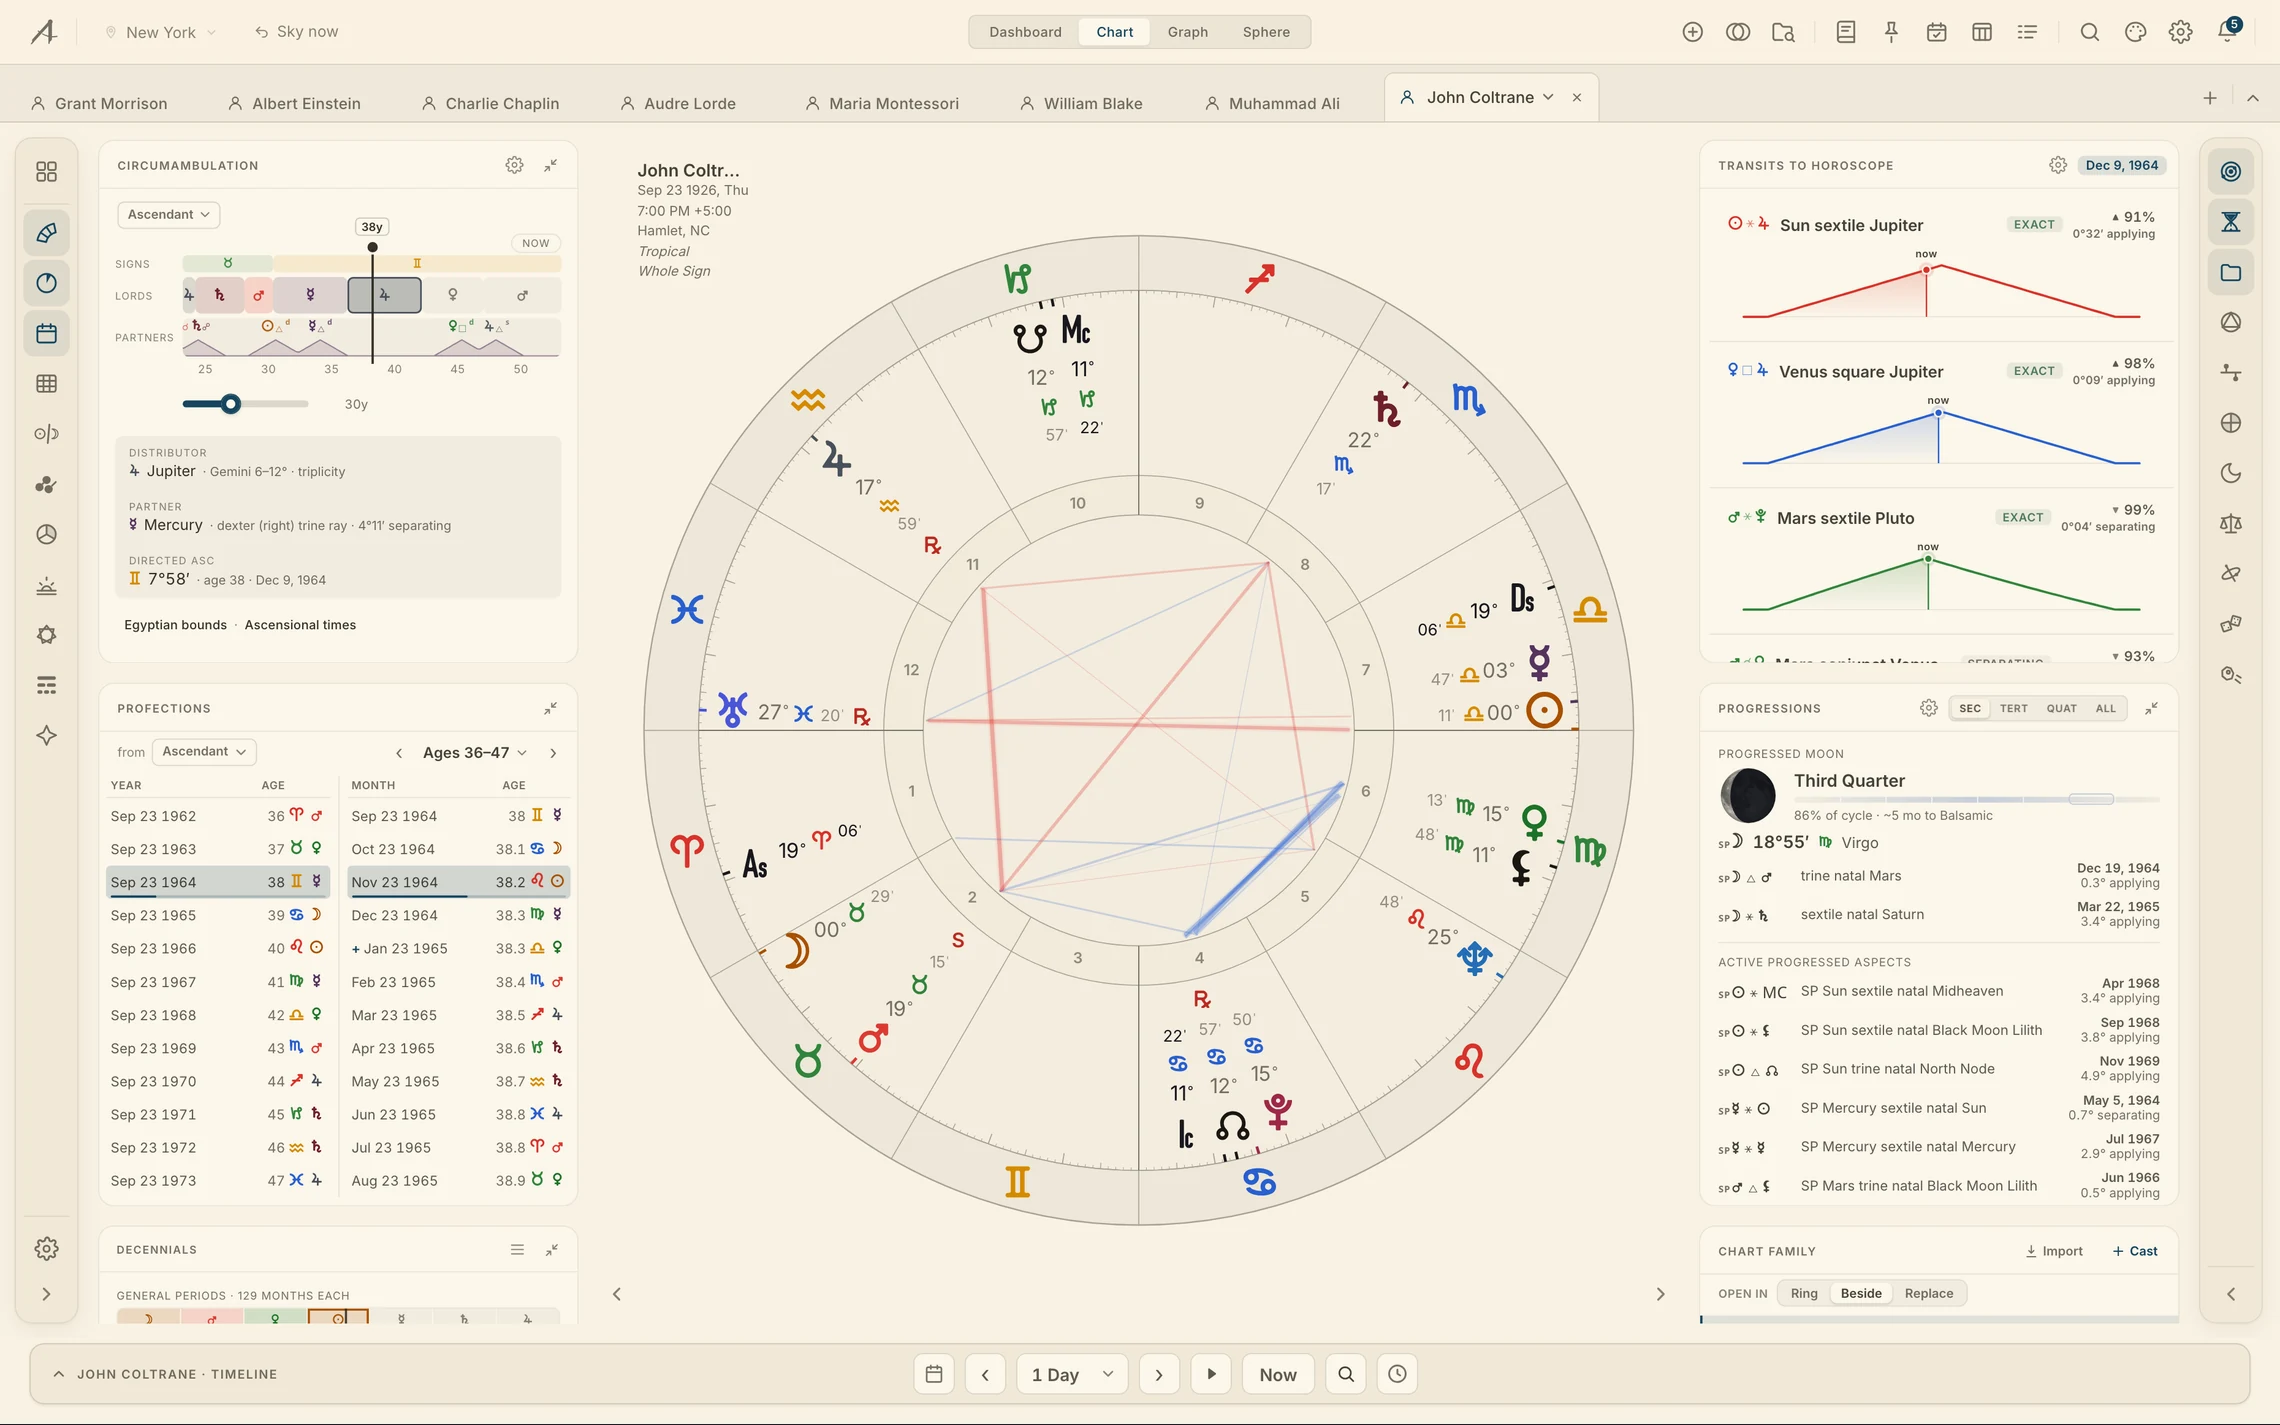Switch to the Dashboard view tab
Image resolution: width=2280 pixels, height=1425 pixels.
tap(1025, 32)
